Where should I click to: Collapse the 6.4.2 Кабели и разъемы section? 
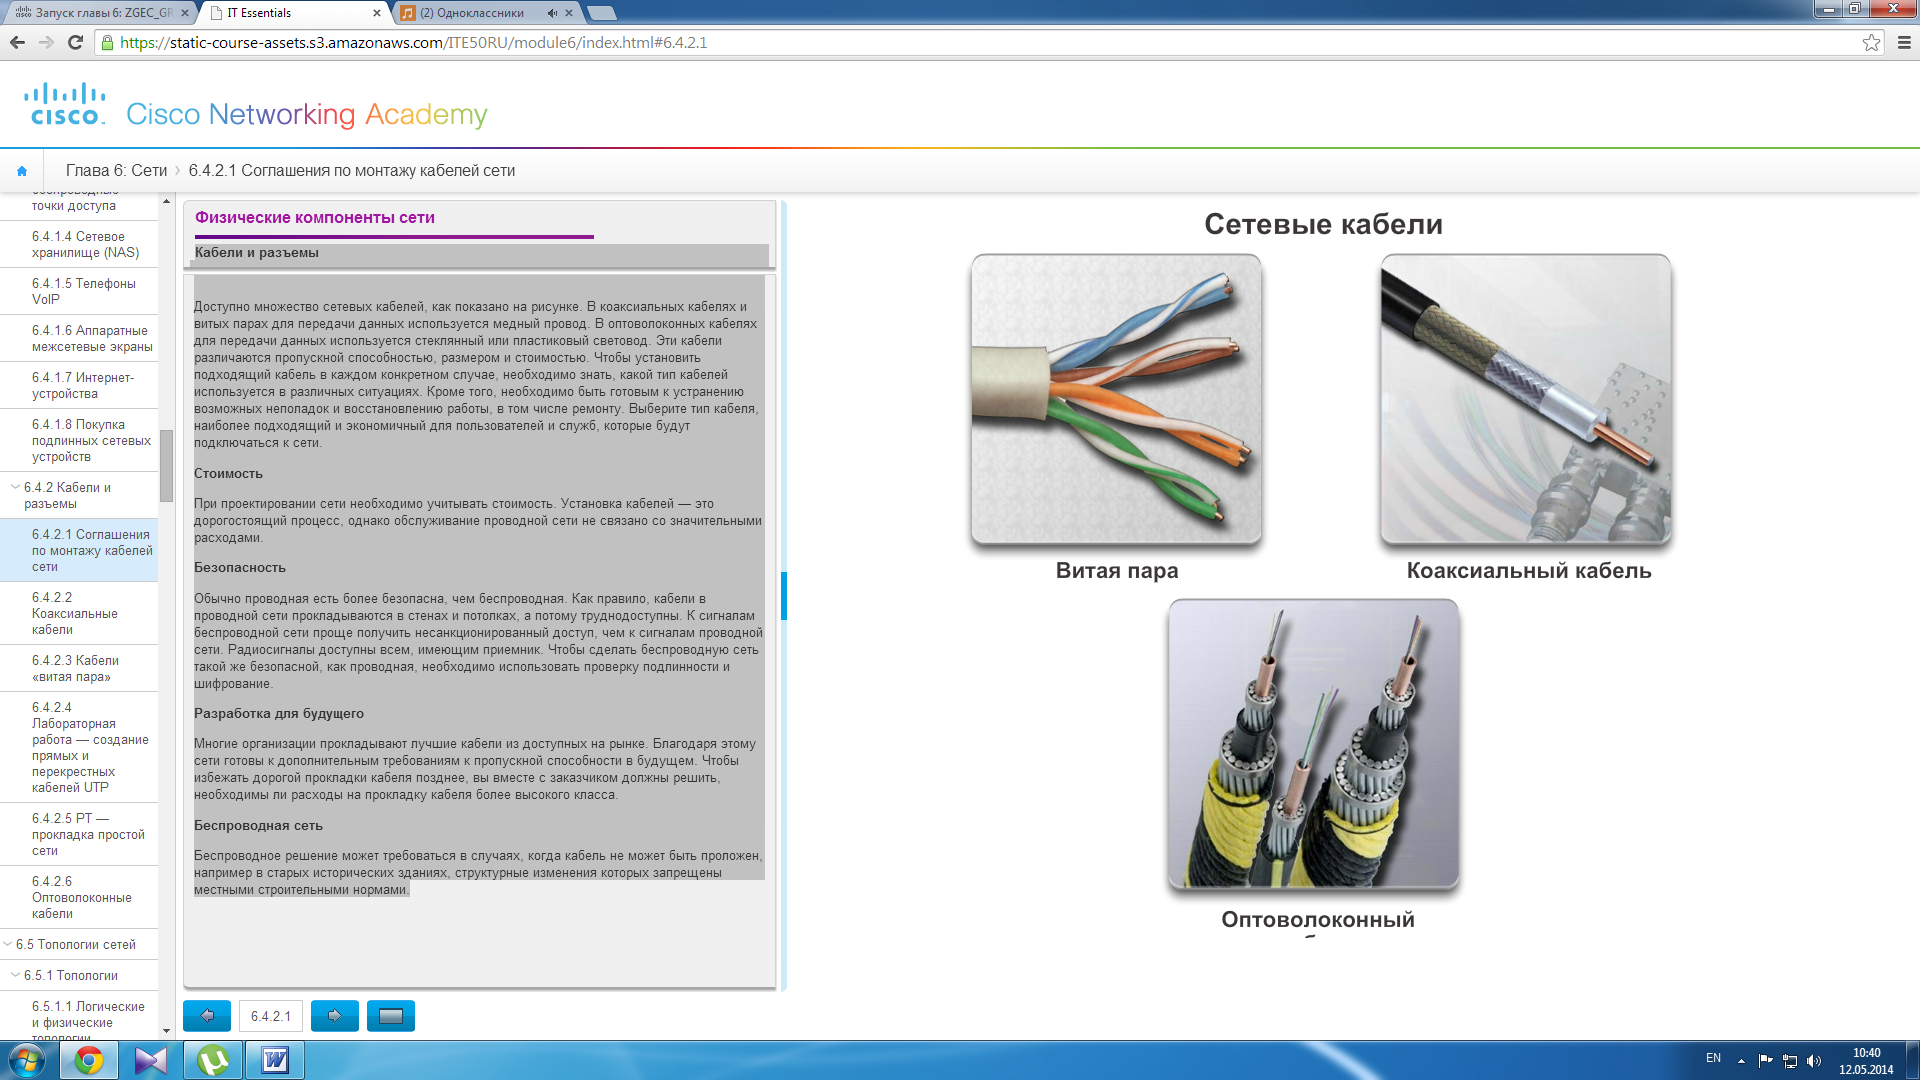(15, 488)
